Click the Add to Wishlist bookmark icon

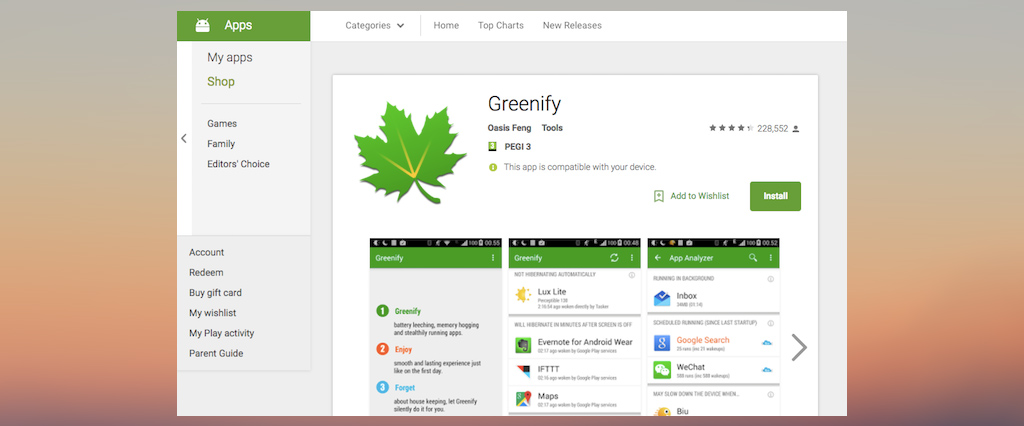coord(659,196)
